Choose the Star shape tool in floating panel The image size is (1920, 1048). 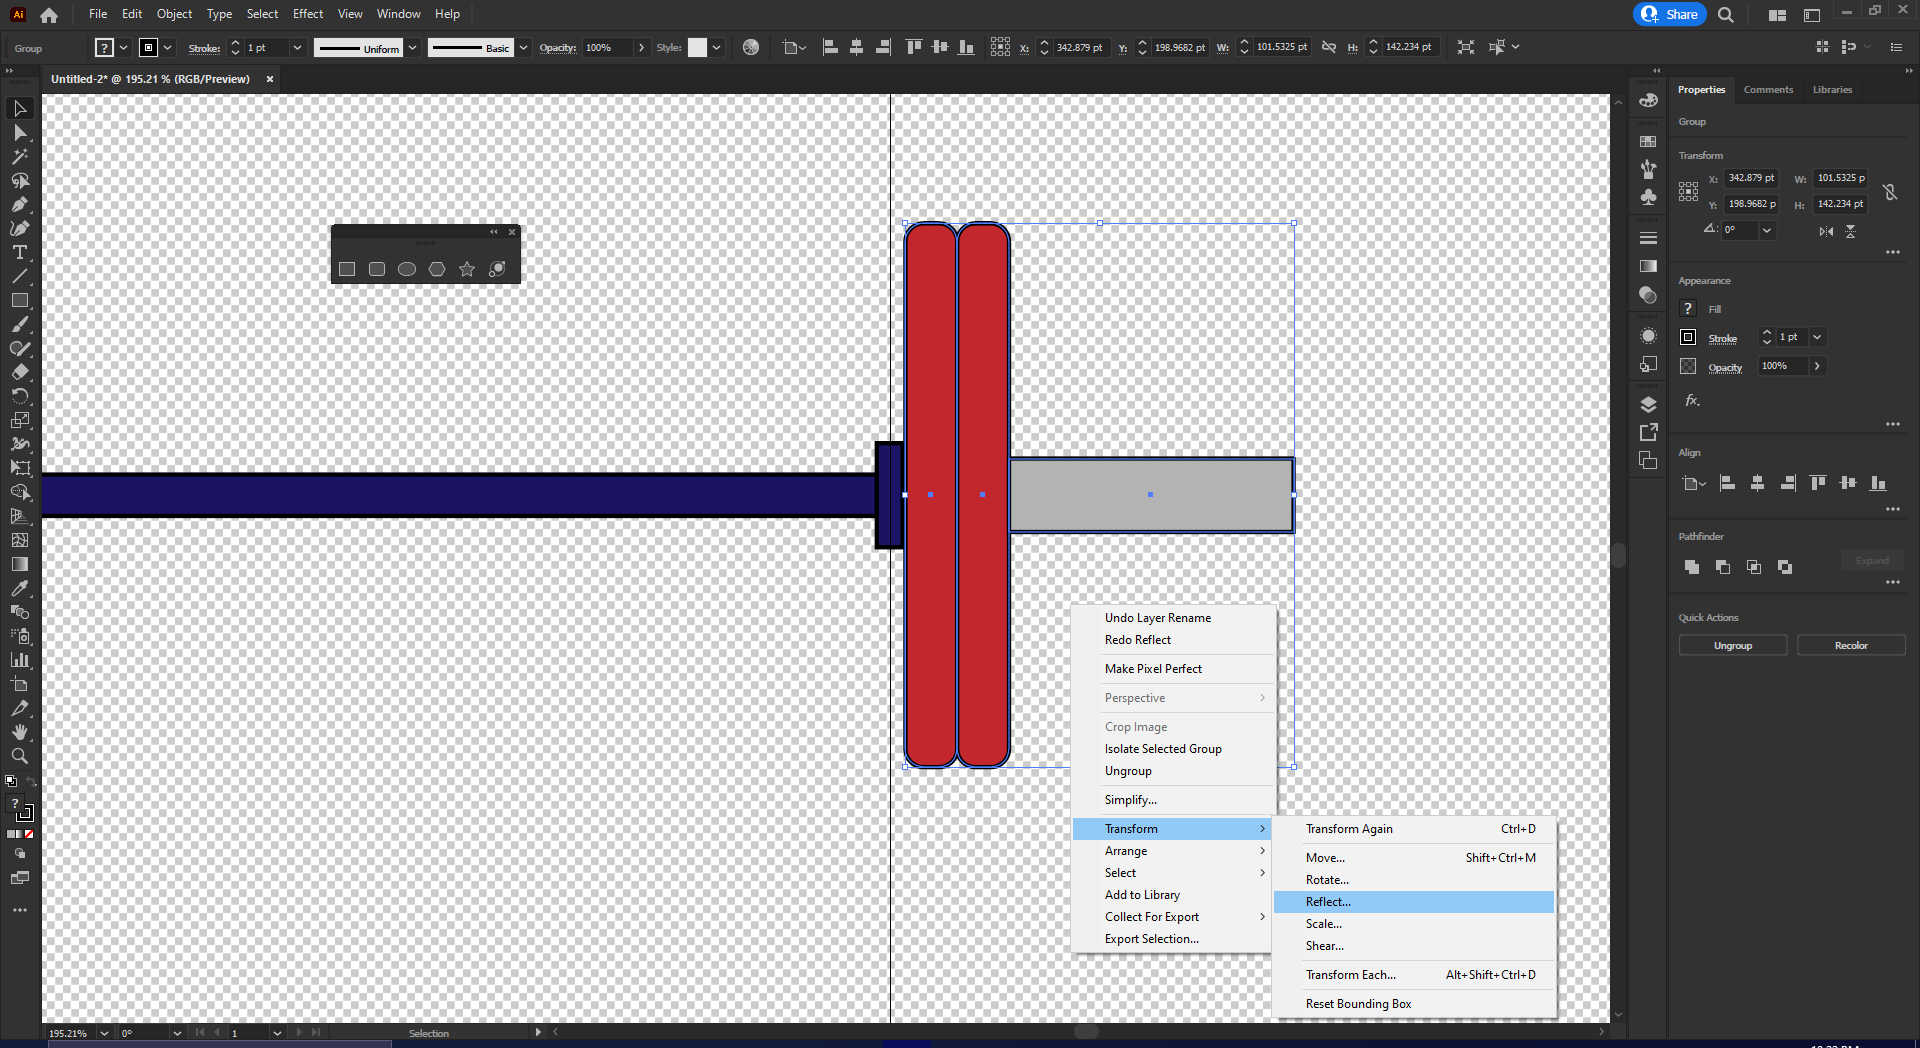467,269
